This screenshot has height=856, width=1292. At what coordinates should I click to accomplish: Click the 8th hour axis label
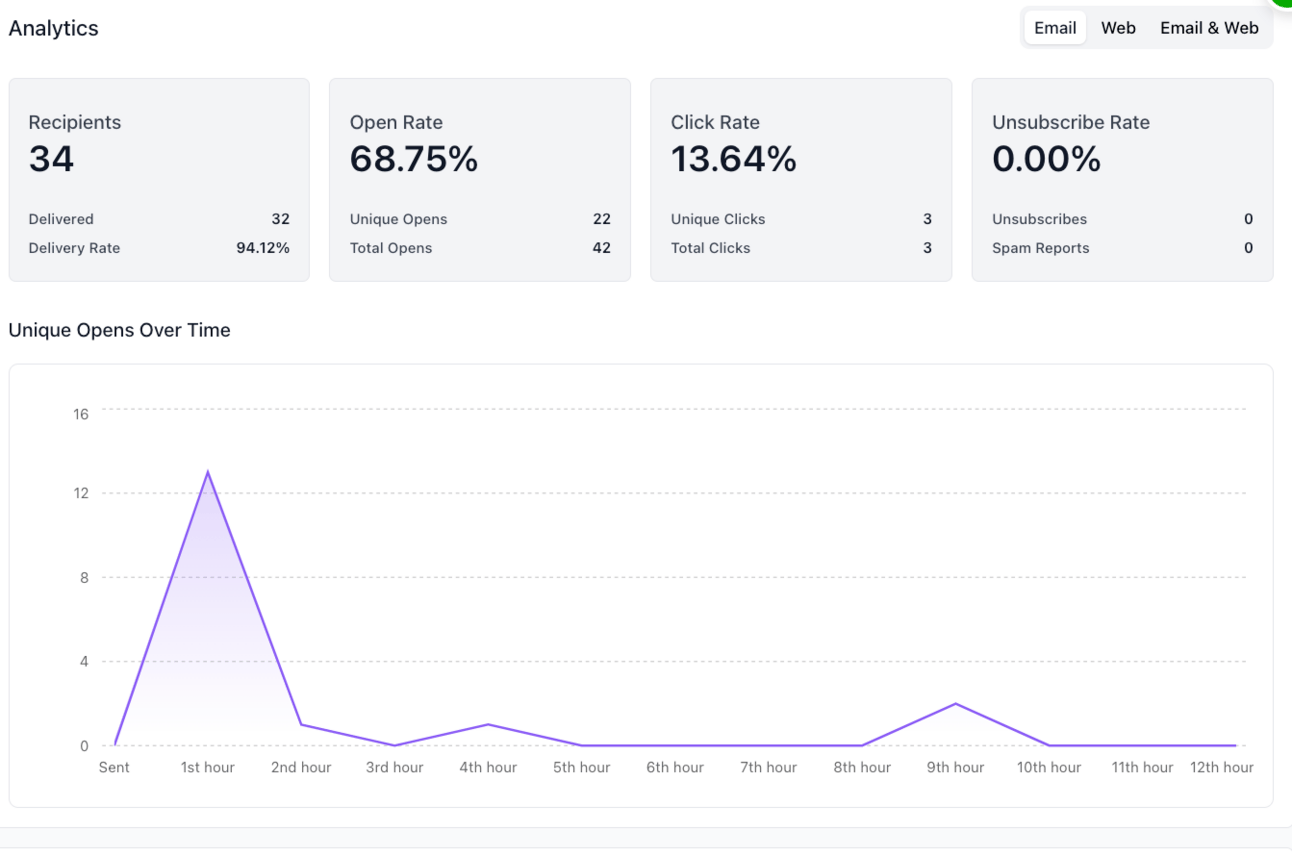[x=862, y=767]
